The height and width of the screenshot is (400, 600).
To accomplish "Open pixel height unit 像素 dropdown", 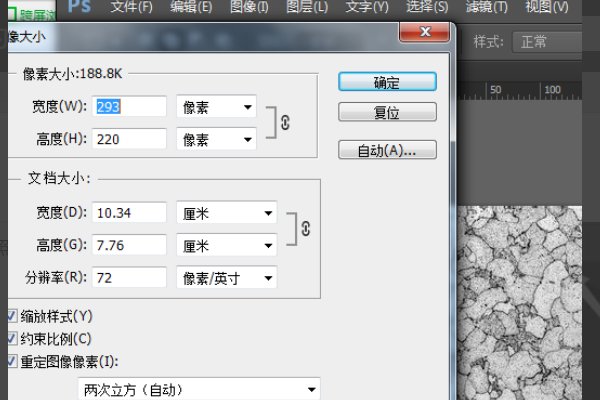I will [216, 139].
